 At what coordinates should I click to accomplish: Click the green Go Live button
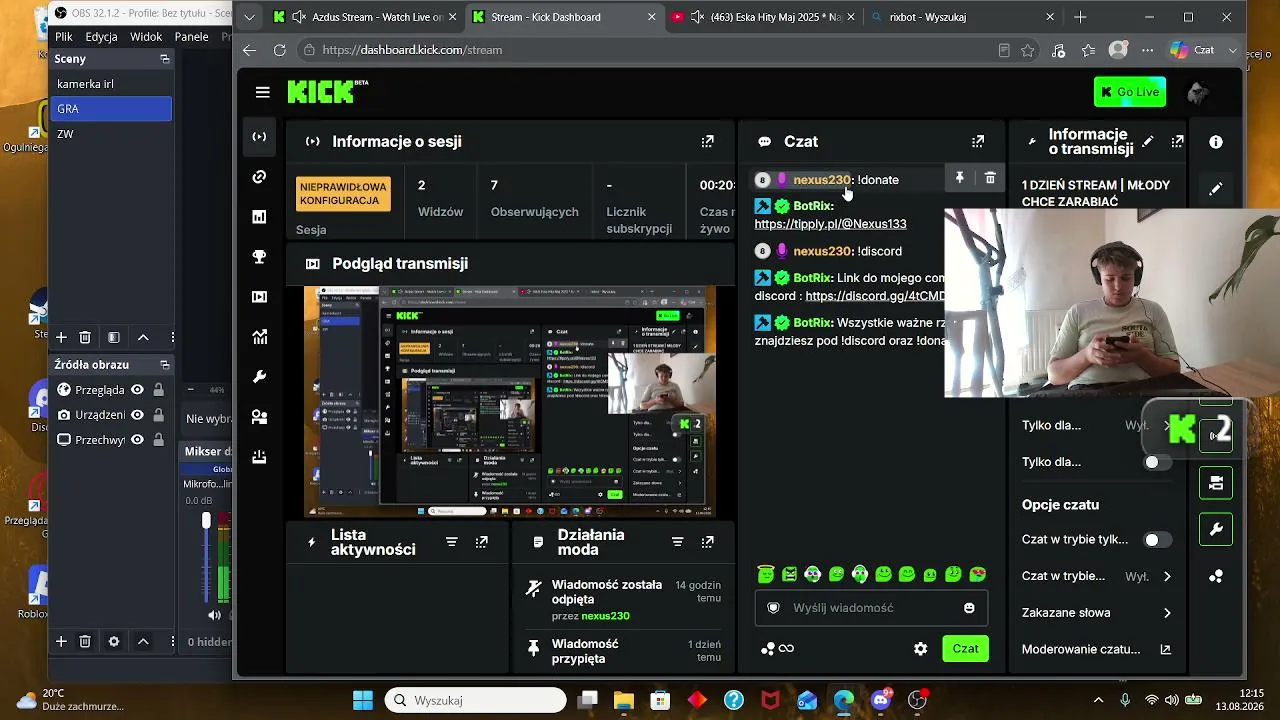[x=1130, y=92]
